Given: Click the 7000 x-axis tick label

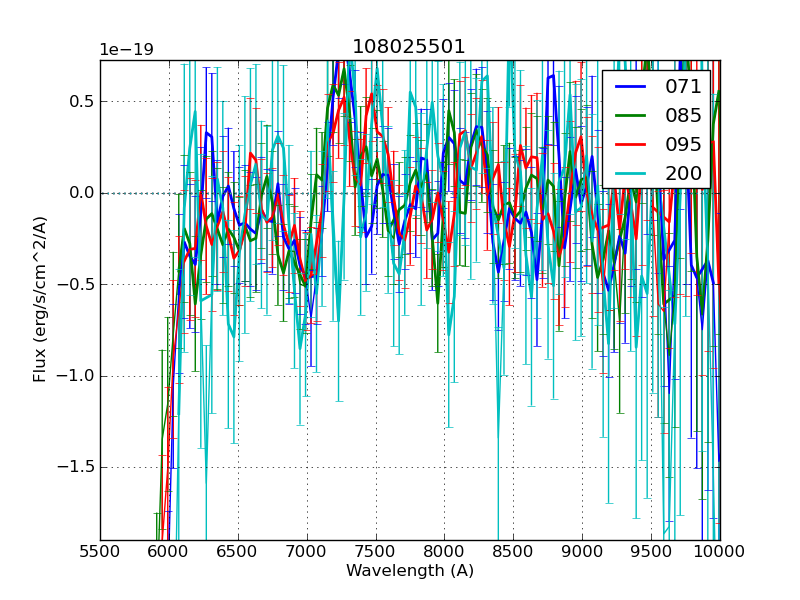Looking at the screenshot, I should click(307, 551).
